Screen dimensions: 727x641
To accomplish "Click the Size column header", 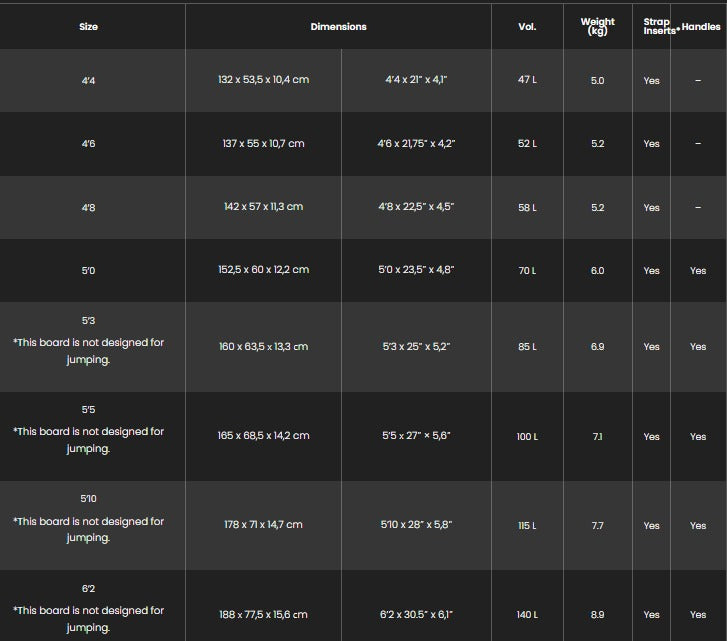I will [88, 27].
